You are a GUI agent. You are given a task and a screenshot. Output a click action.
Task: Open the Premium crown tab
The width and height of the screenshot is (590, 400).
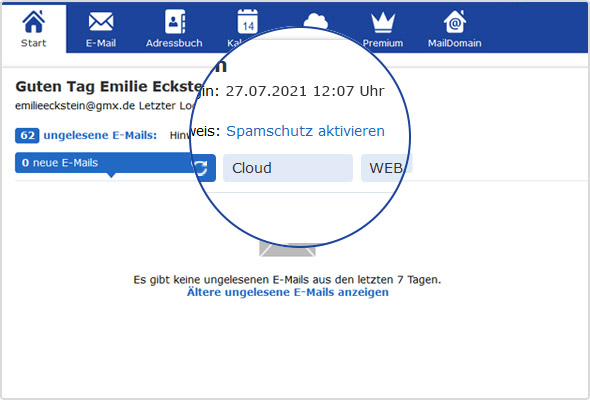click(383, 29)
